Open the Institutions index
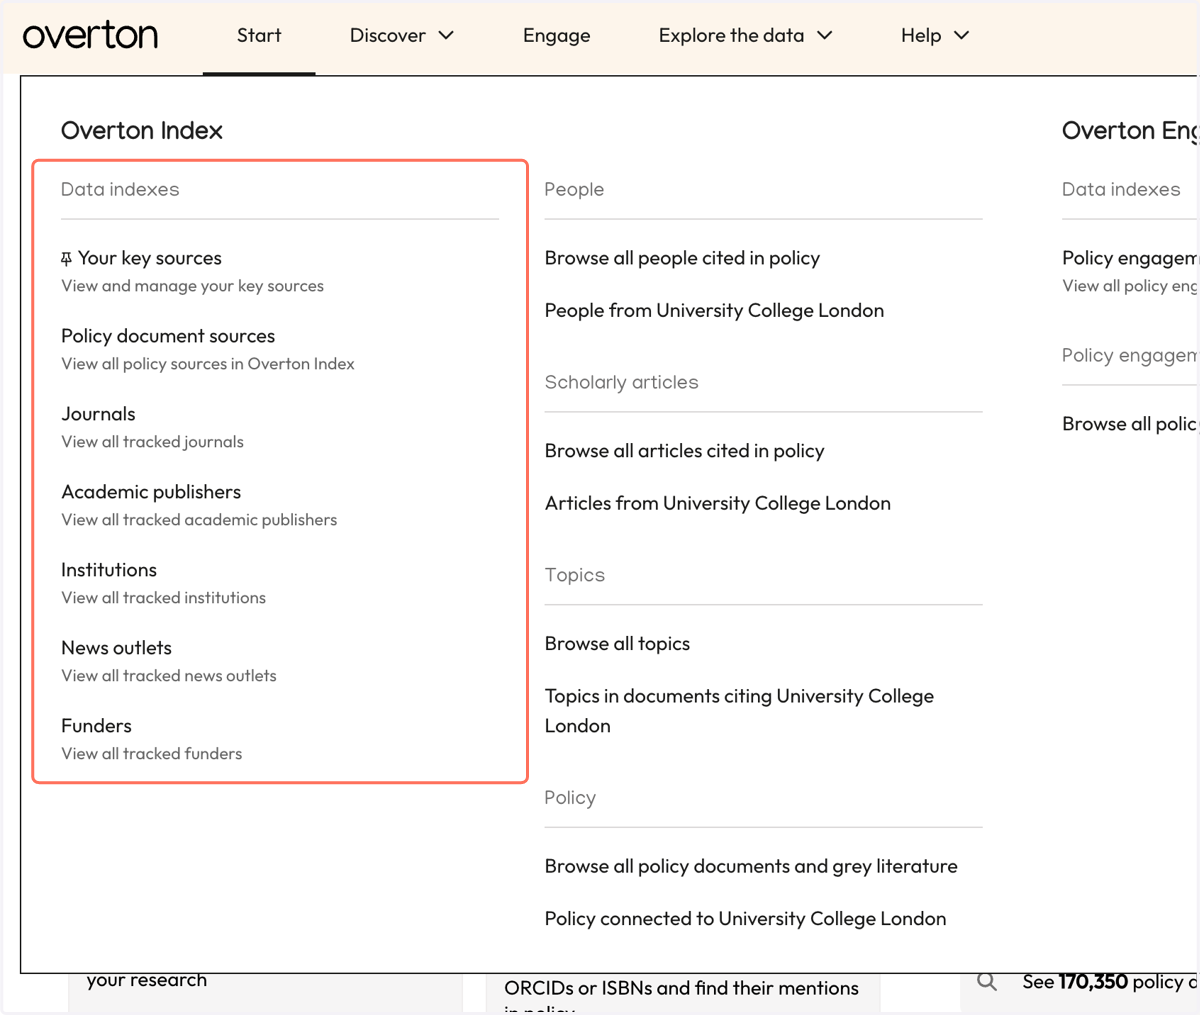 (109, 570)
